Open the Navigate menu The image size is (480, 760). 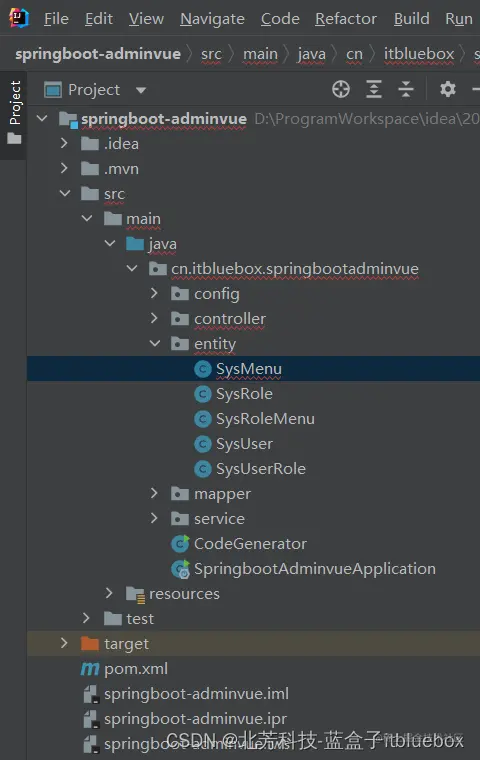click(212, 19)
